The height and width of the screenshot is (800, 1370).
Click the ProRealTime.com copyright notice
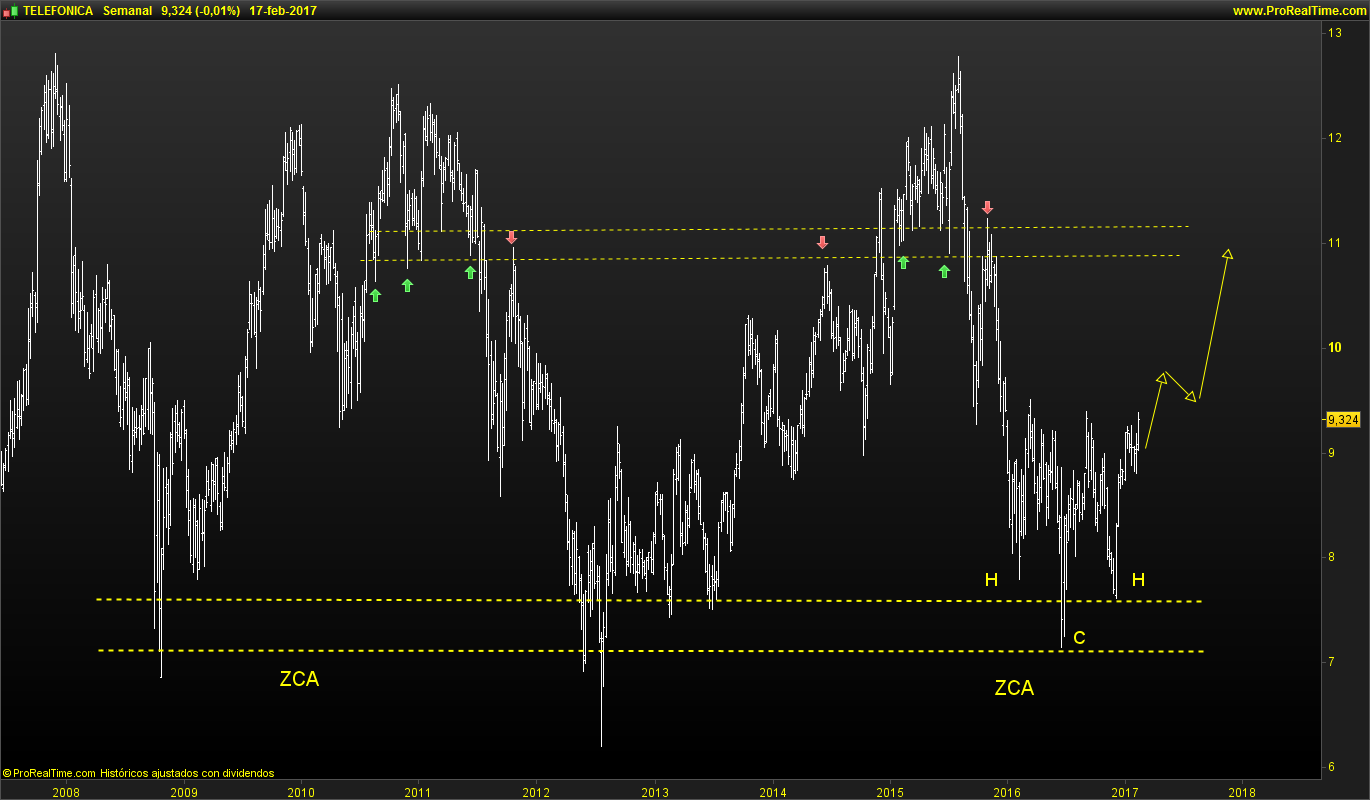138,773
